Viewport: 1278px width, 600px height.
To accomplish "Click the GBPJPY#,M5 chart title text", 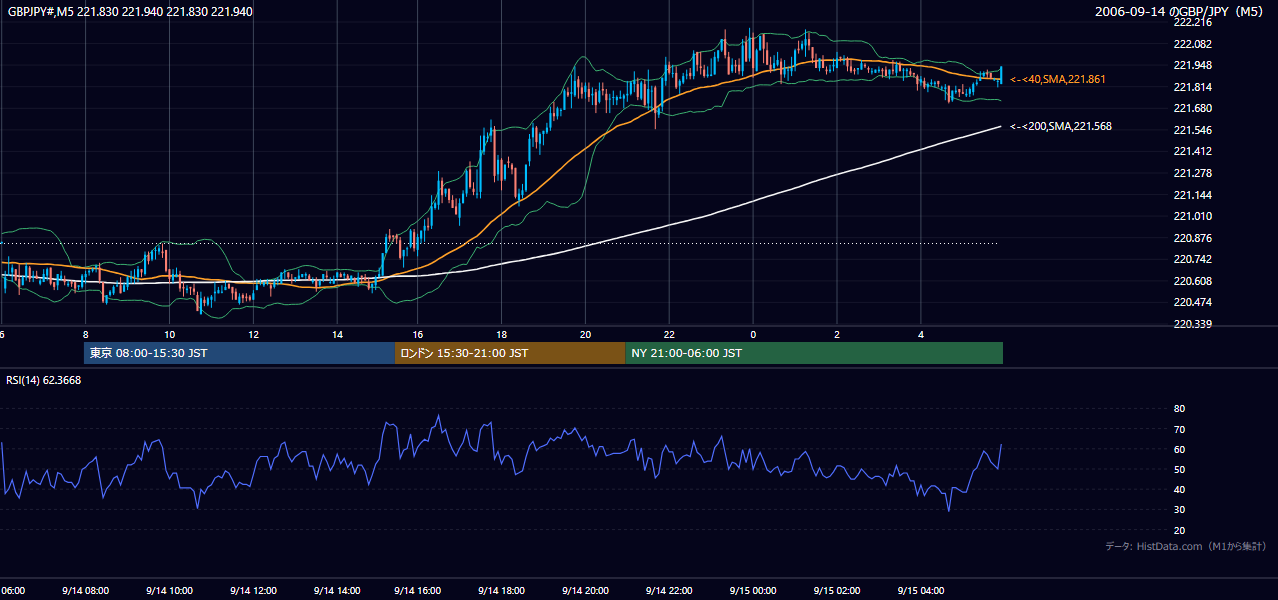I will (128, 12).
